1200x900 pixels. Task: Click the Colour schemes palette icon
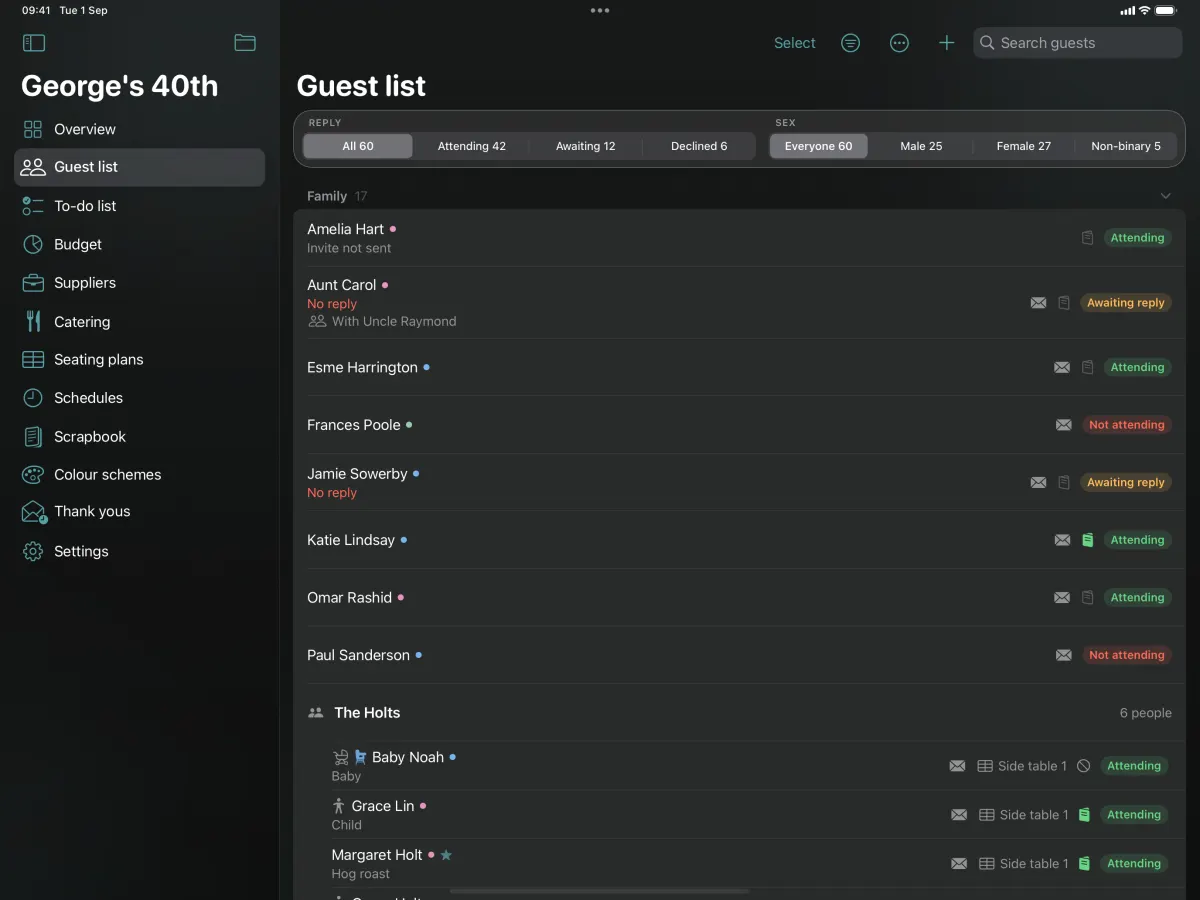point(33,475)
